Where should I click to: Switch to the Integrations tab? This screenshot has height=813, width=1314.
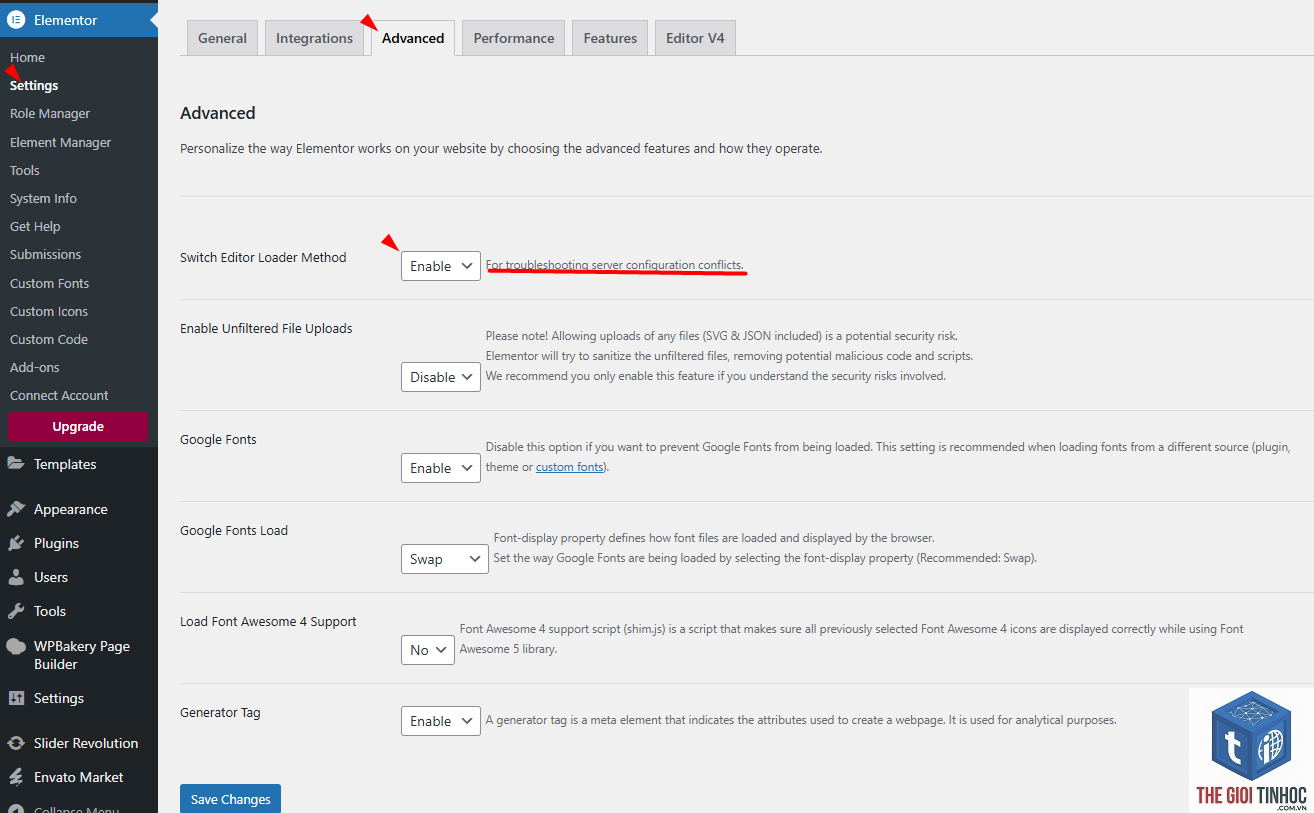pyautogui.click(x=314, y=38)
